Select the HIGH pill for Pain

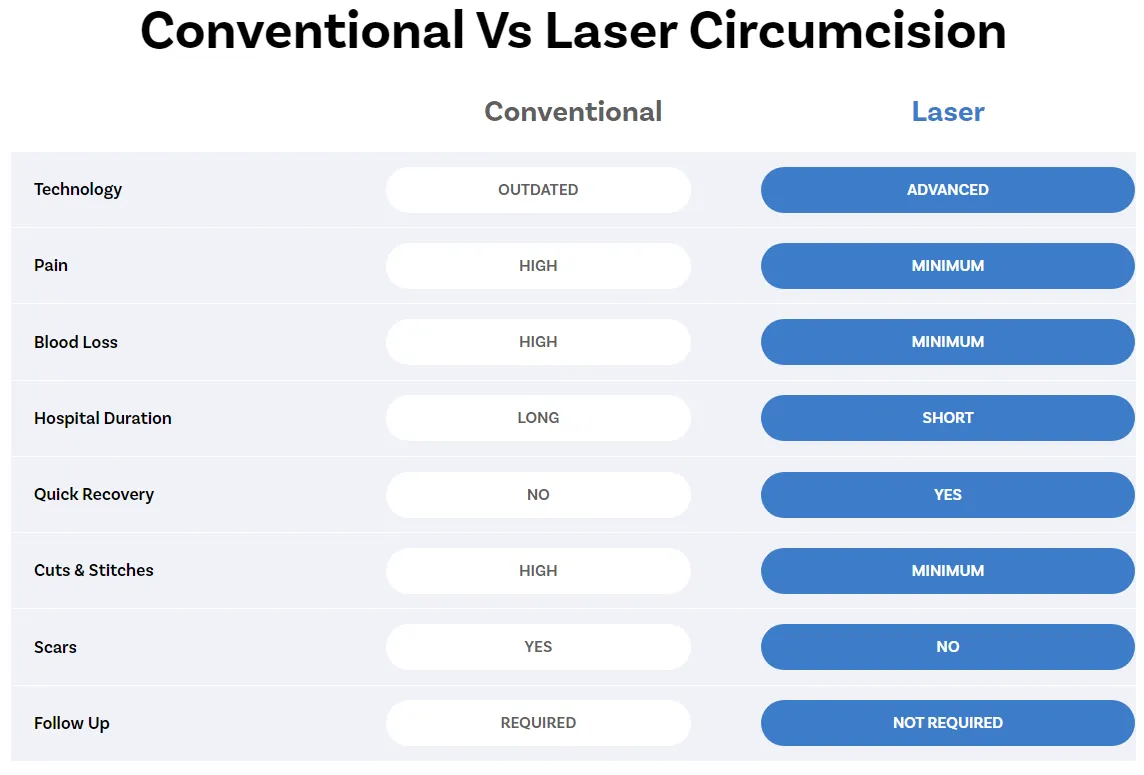(x=538, y=266)
